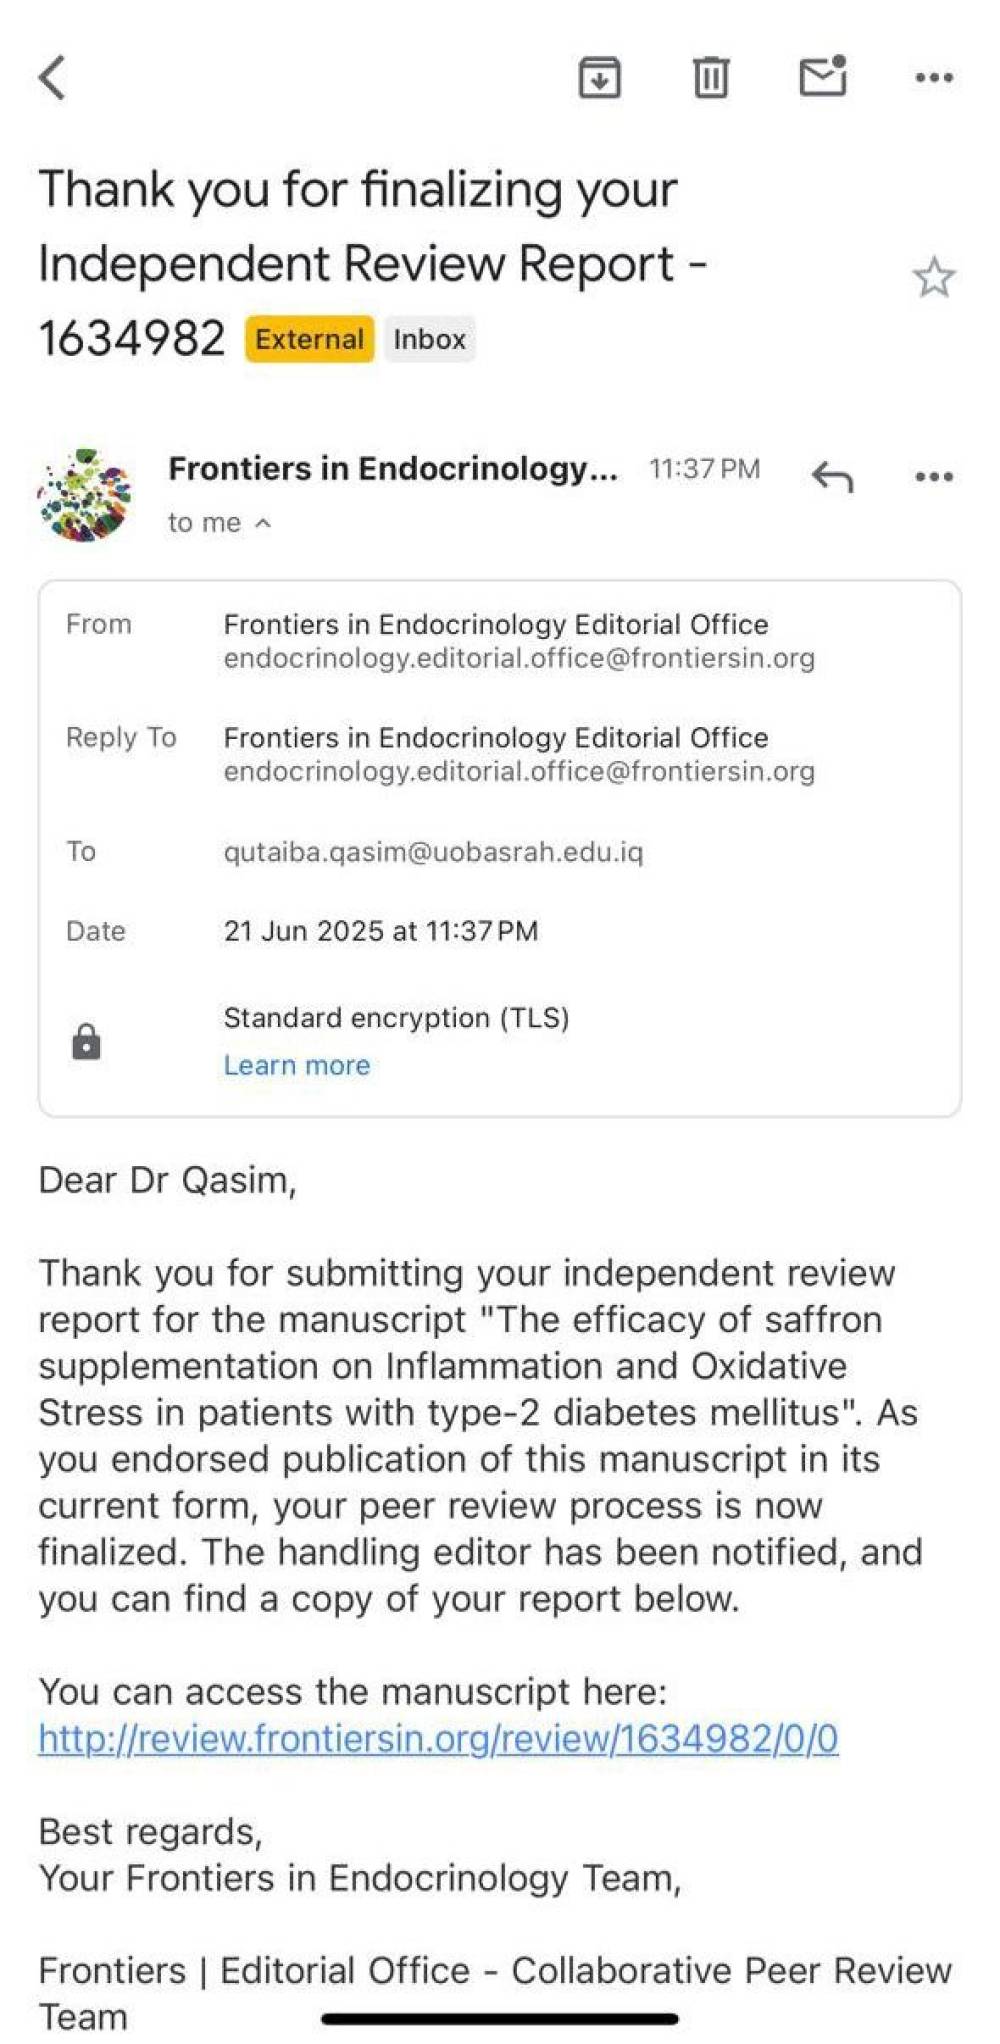Archive this email
The image size is (1000, 2044).
click(x=599, y=77)
